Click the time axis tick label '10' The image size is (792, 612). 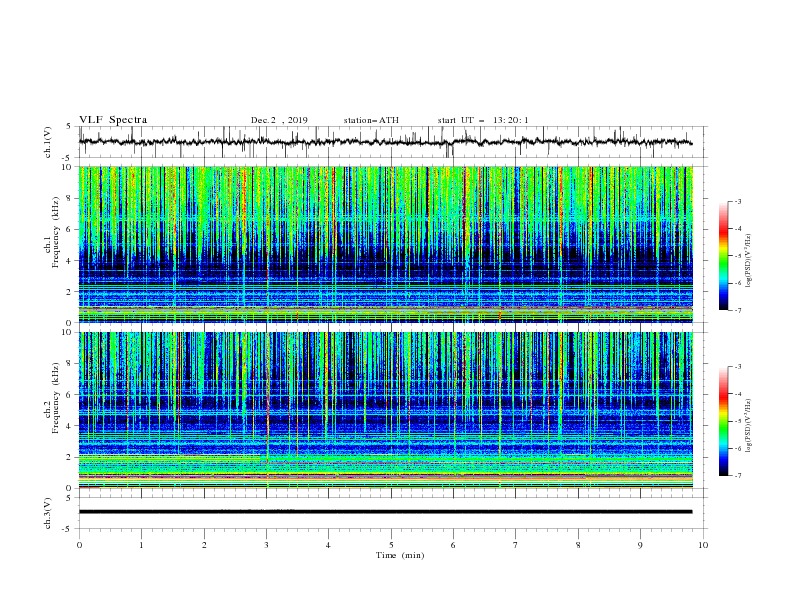coord(703,545)
